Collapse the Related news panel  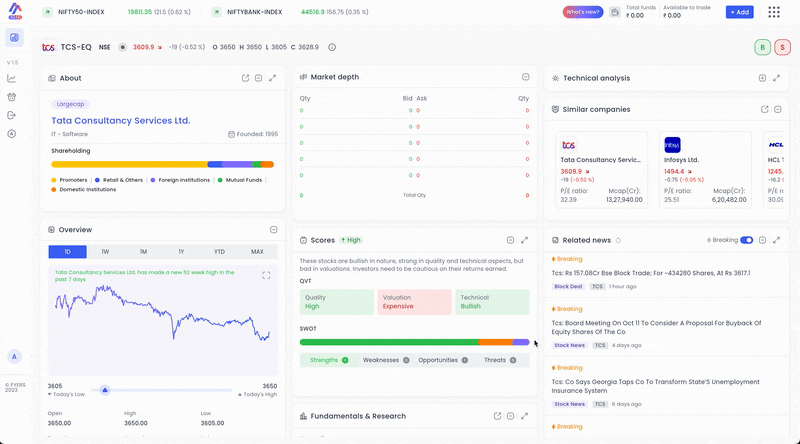(x=762, y=240)
